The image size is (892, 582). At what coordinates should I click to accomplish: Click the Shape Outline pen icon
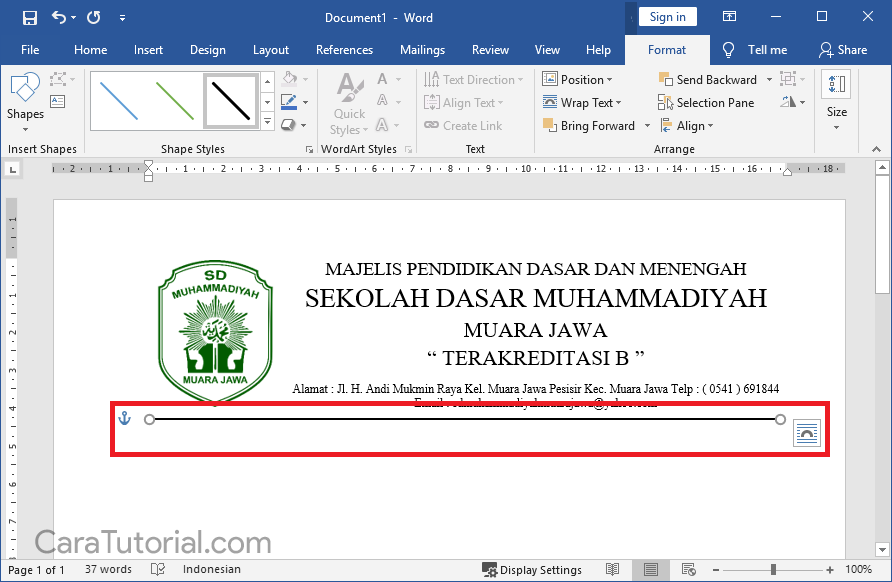click(x=289, y=102)
